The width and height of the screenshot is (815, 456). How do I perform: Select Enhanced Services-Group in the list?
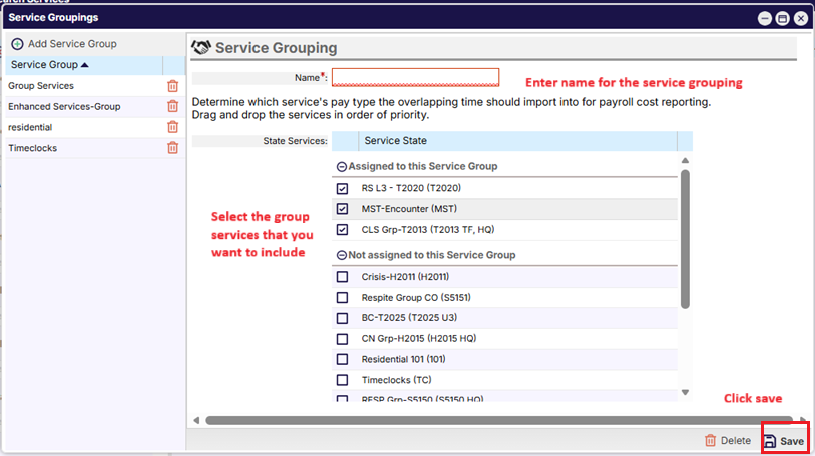(x=64, y=107)
